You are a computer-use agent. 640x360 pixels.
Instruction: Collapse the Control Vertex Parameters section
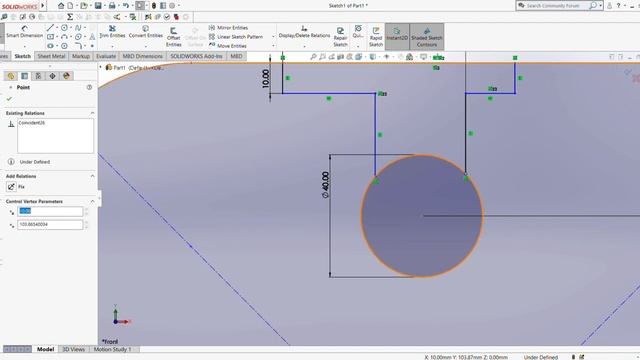tap(92, 202)
